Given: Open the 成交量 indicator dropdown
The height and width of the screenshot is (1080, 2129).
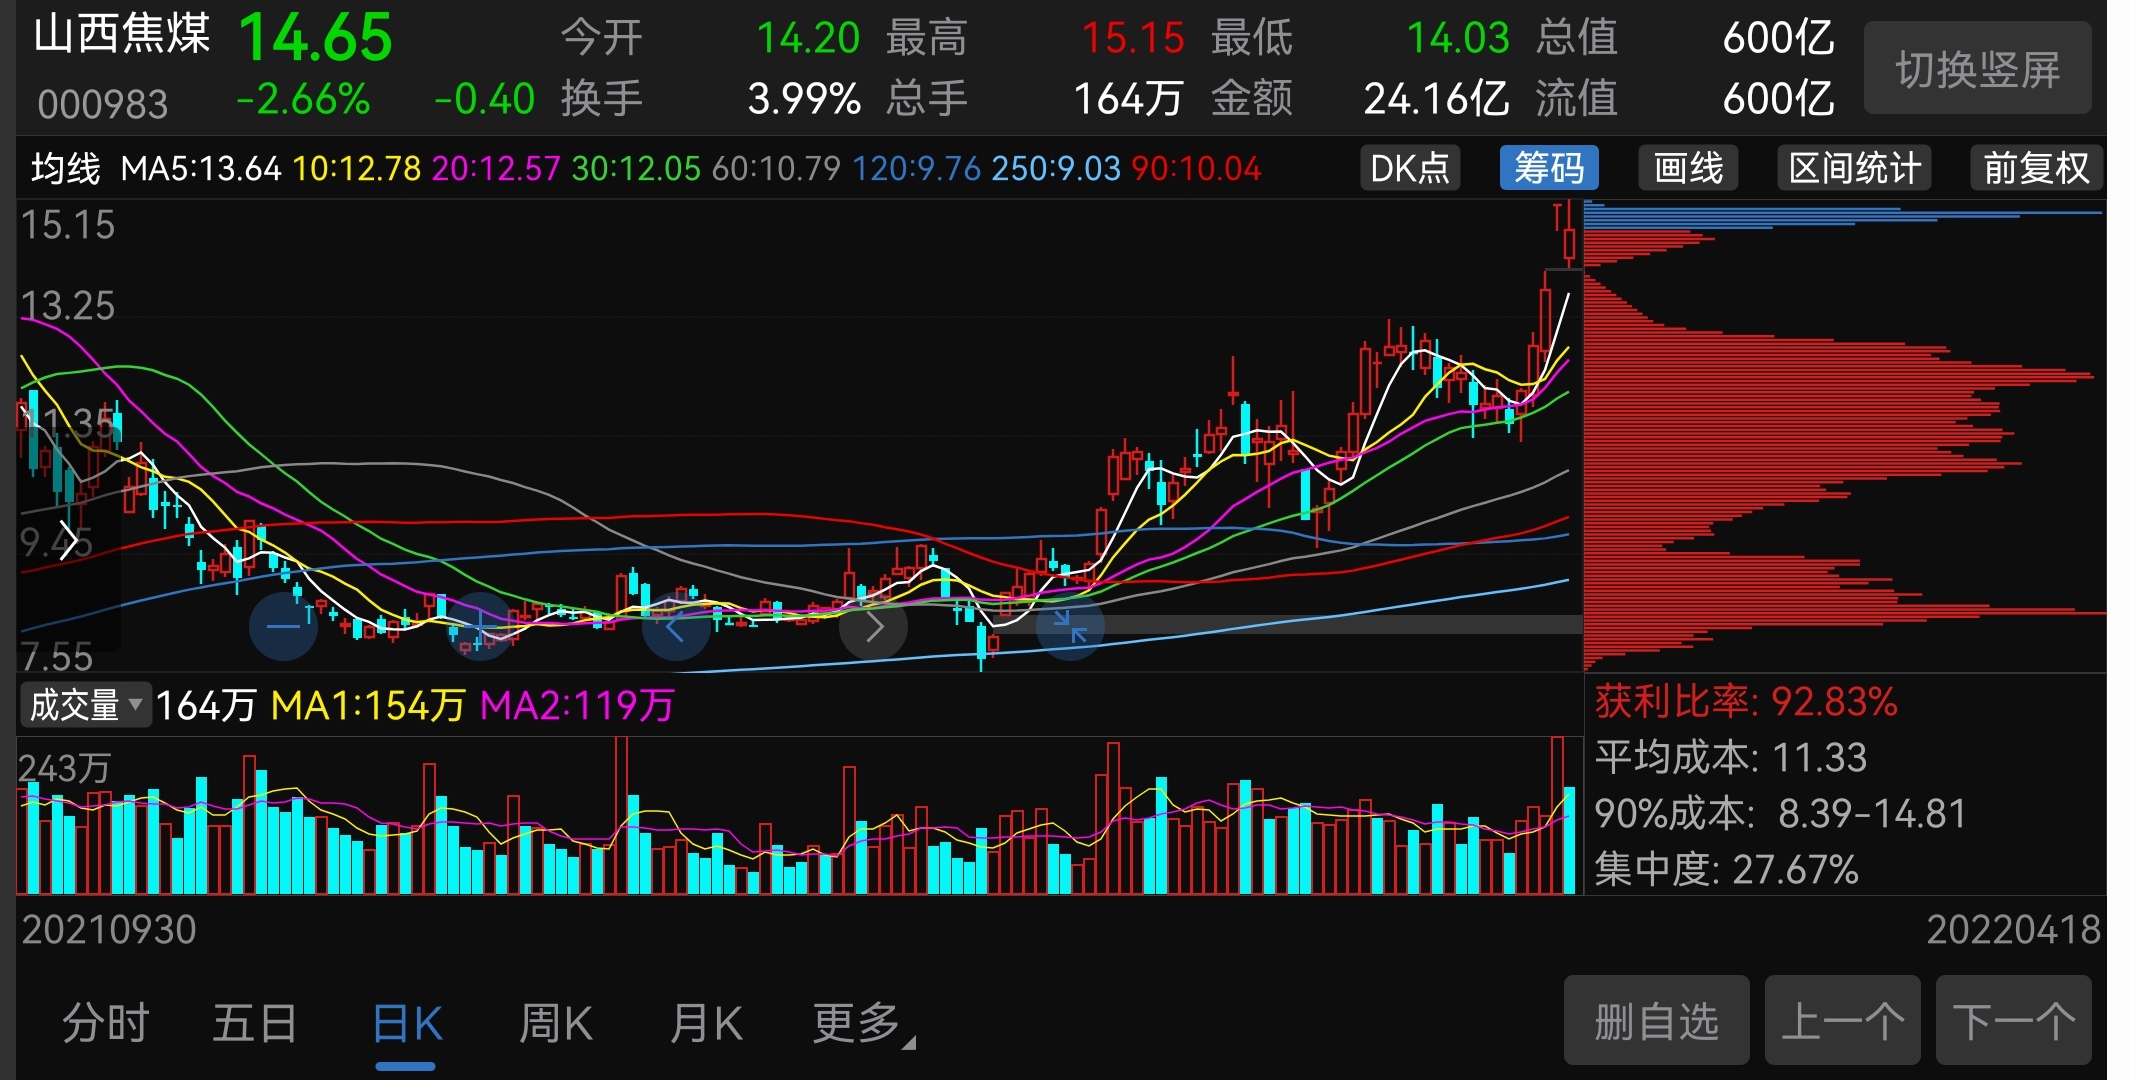Looking at the screenshot, I should [x=86, y=705].
